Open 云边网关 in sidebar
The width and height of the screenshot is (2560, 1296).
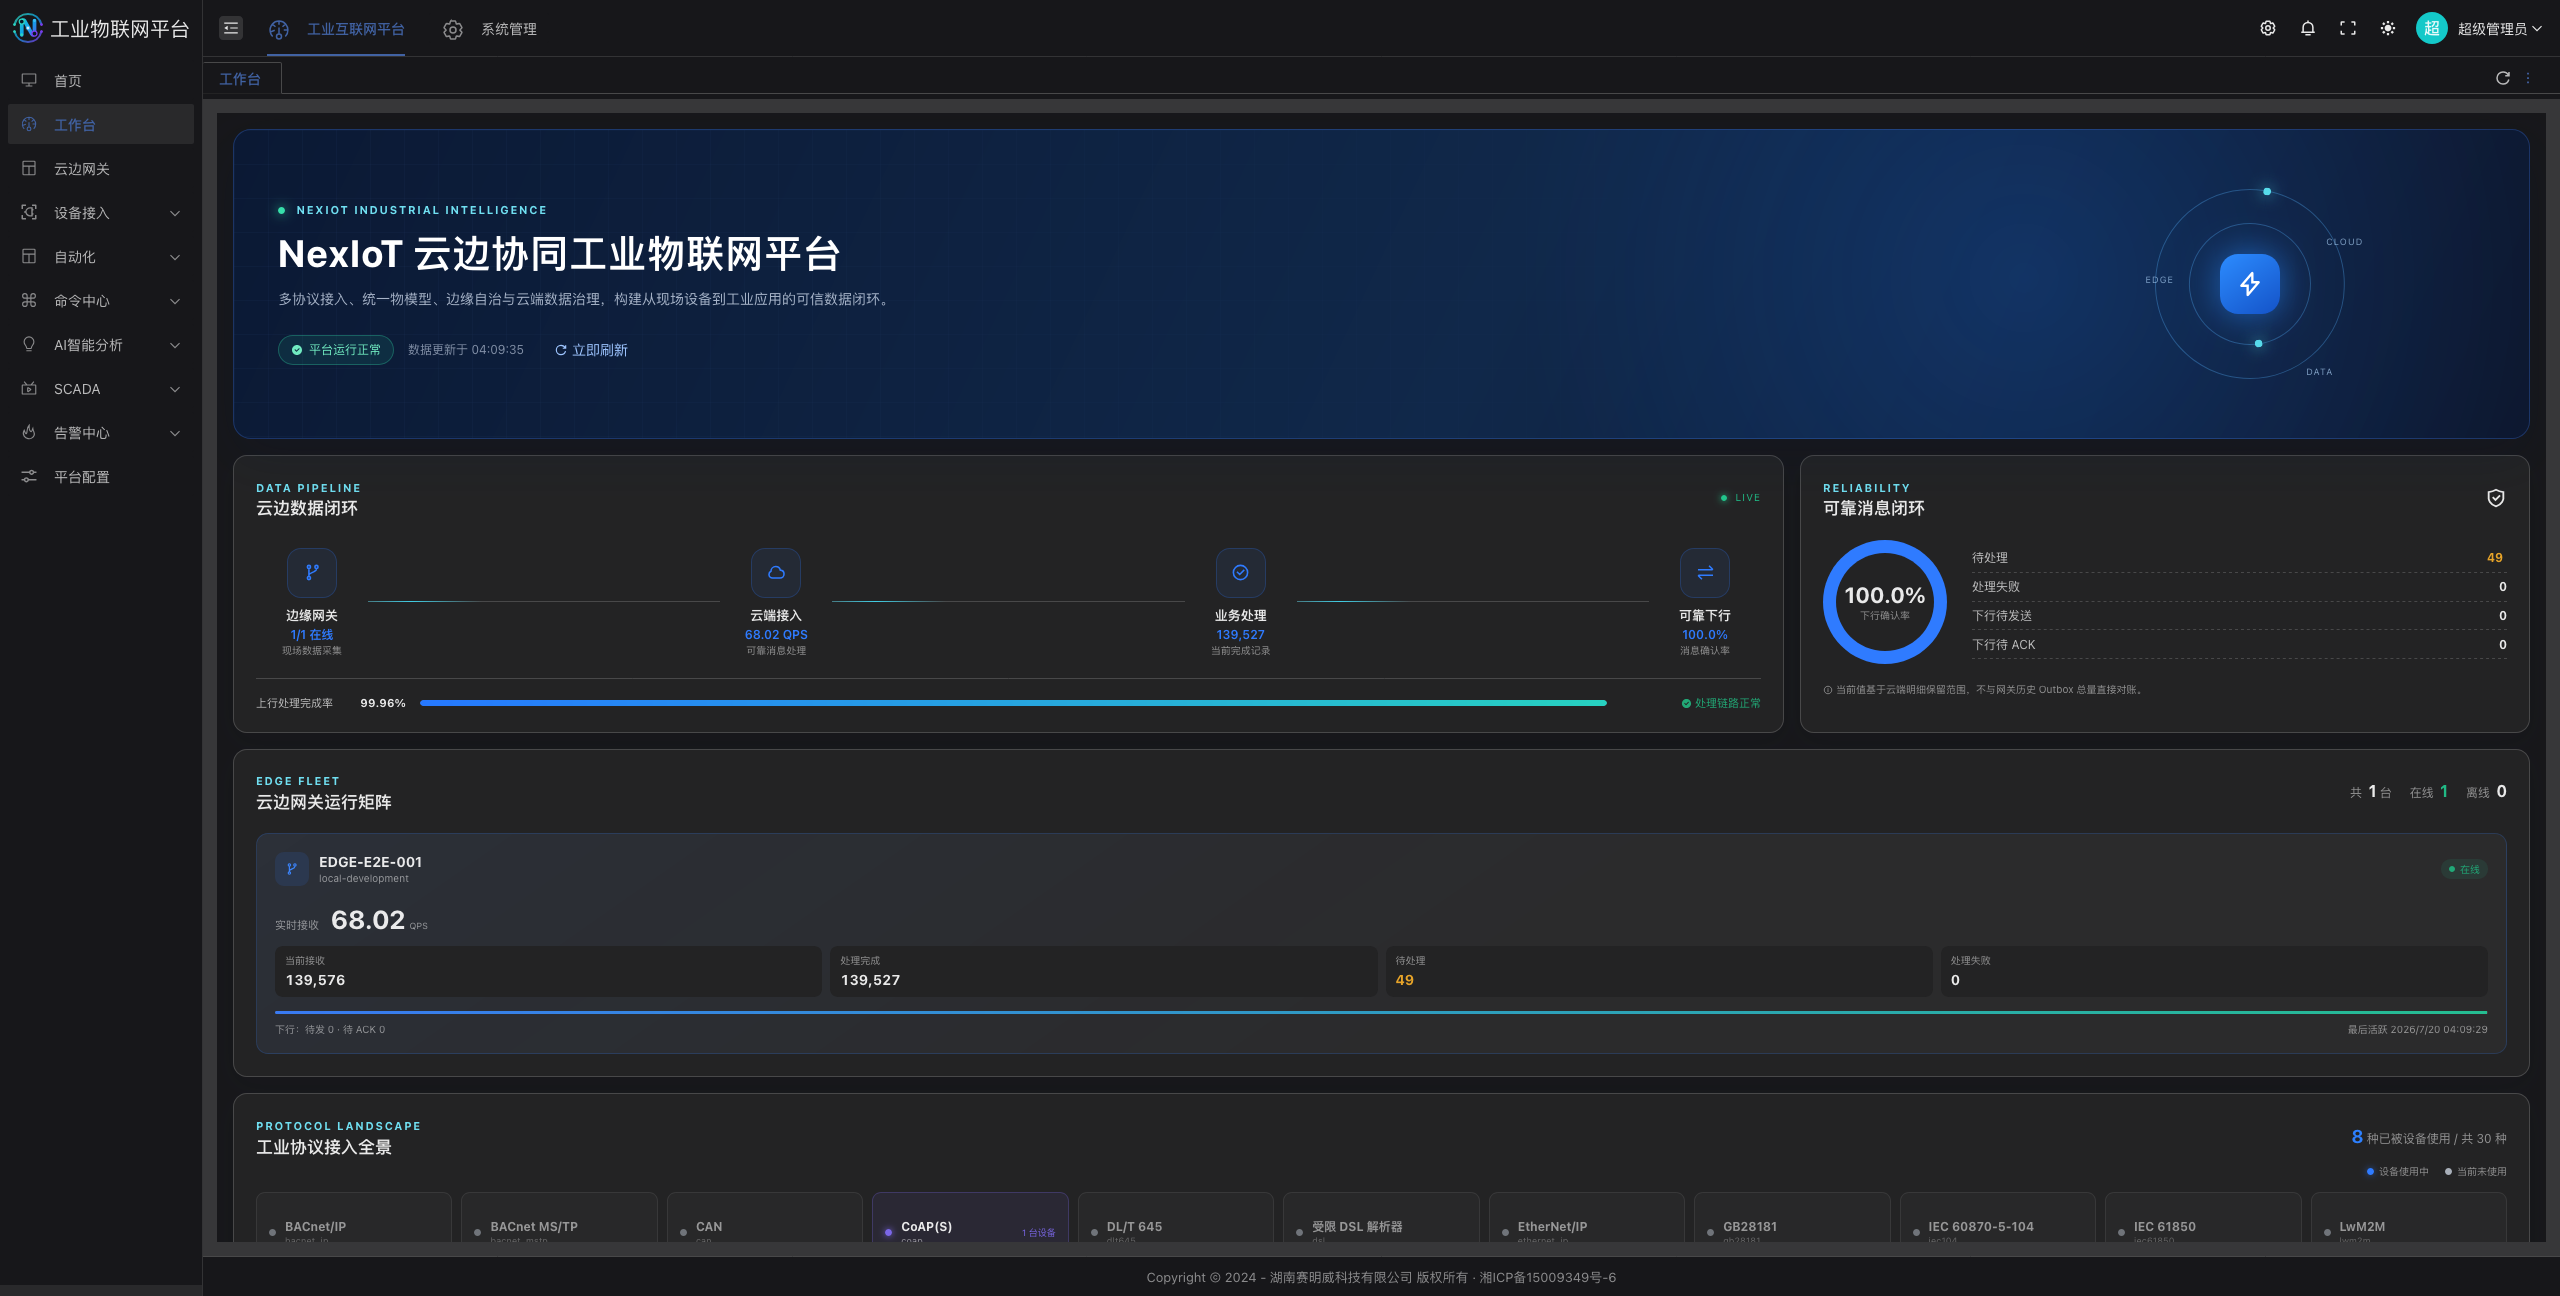(x=101, y=168)
